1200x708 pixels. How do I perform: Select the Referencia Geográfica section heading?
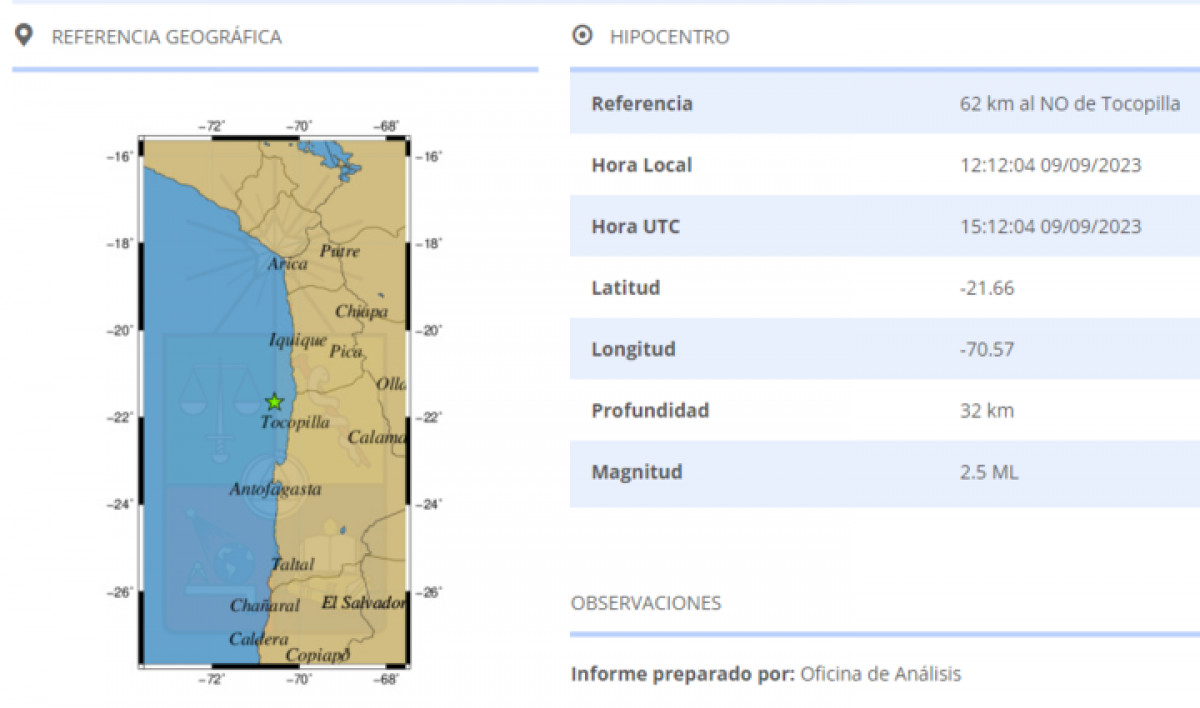(x=166, y=37)
